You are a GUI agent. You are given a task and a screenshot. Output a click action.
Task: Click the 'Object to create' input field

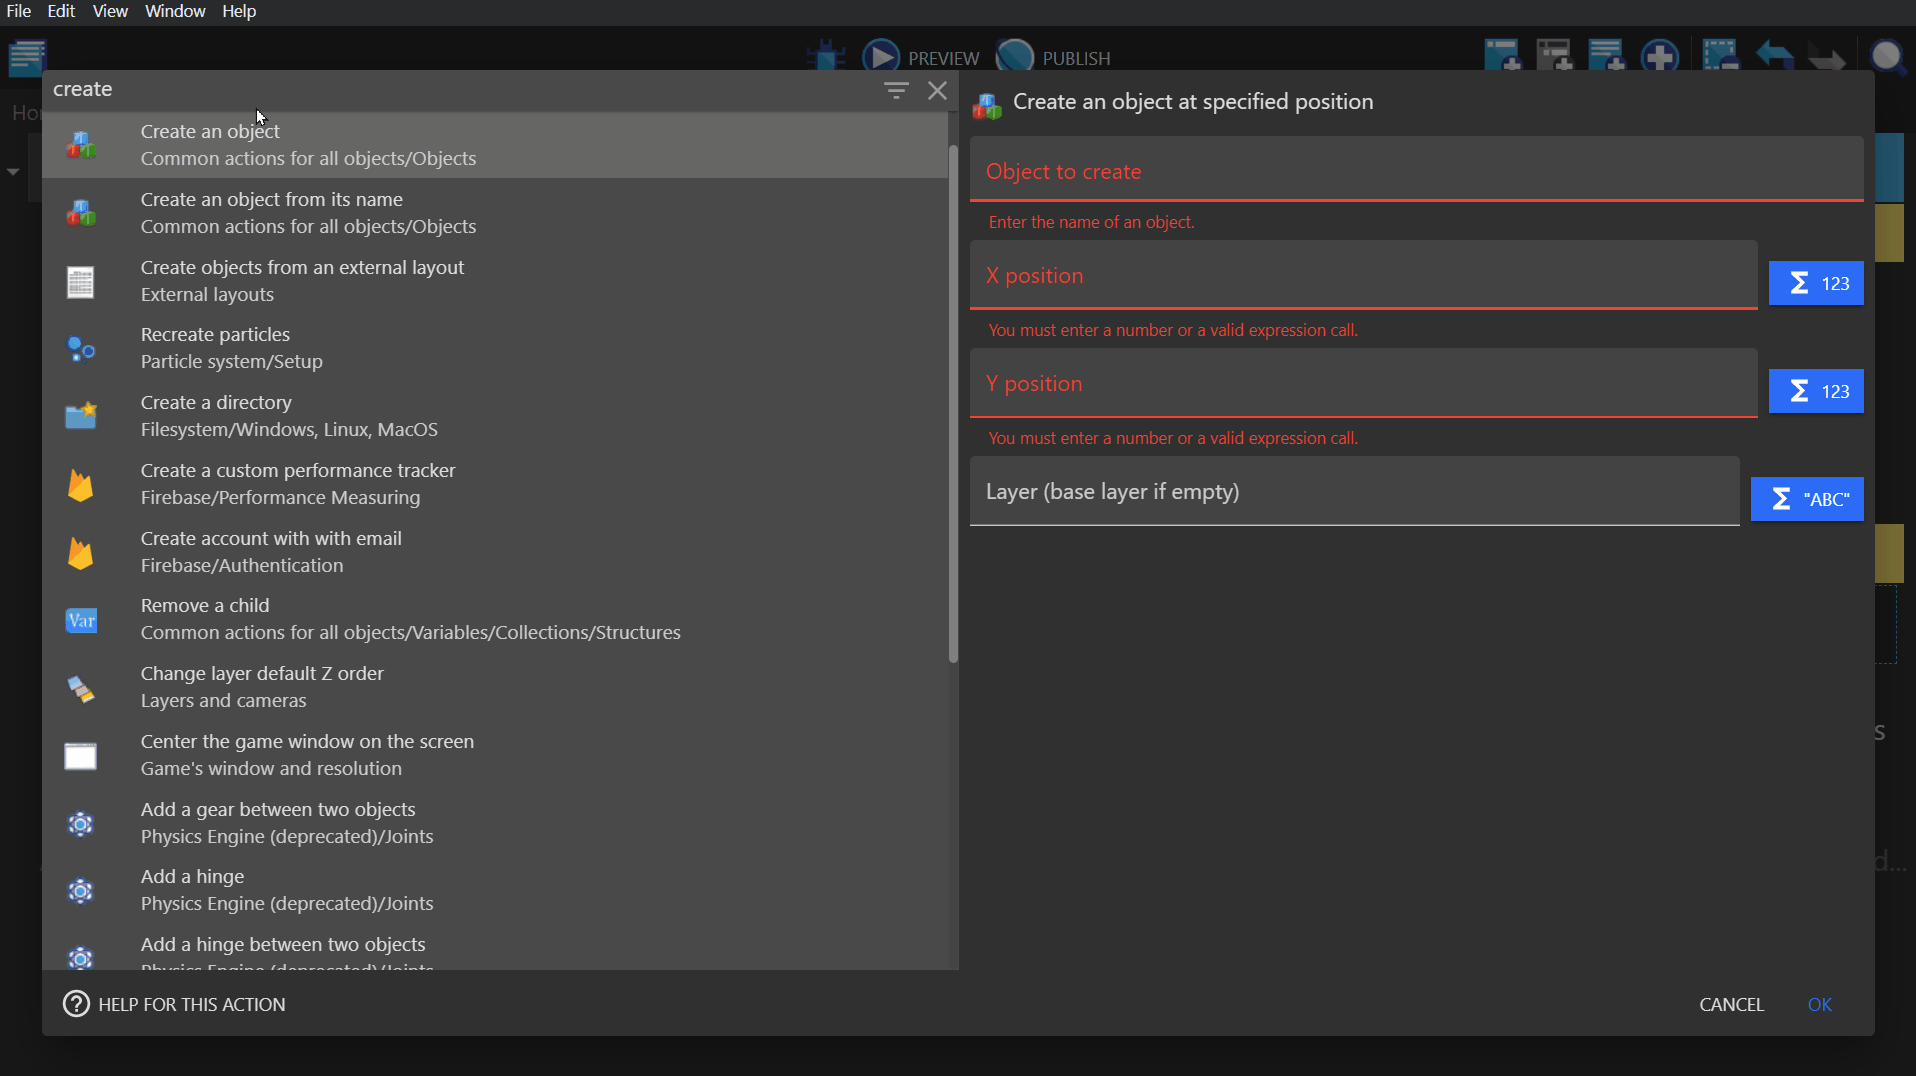coord(1415,171)
